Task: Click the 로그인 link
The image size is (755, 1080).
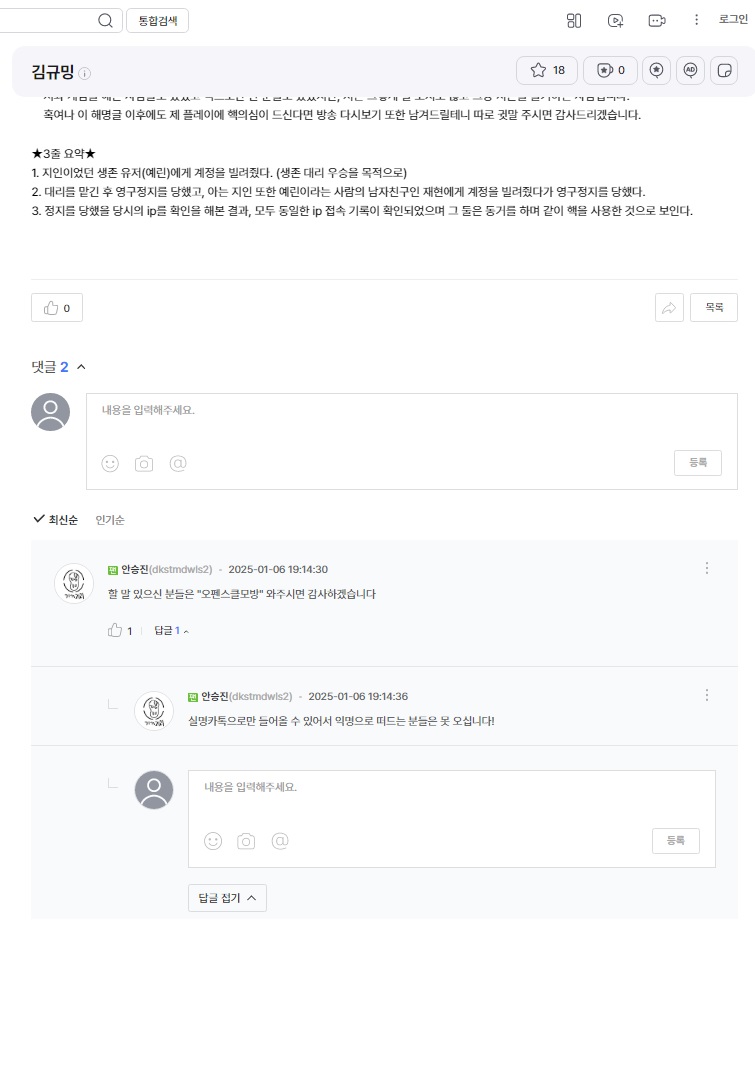Action: [x=733, y=20]
